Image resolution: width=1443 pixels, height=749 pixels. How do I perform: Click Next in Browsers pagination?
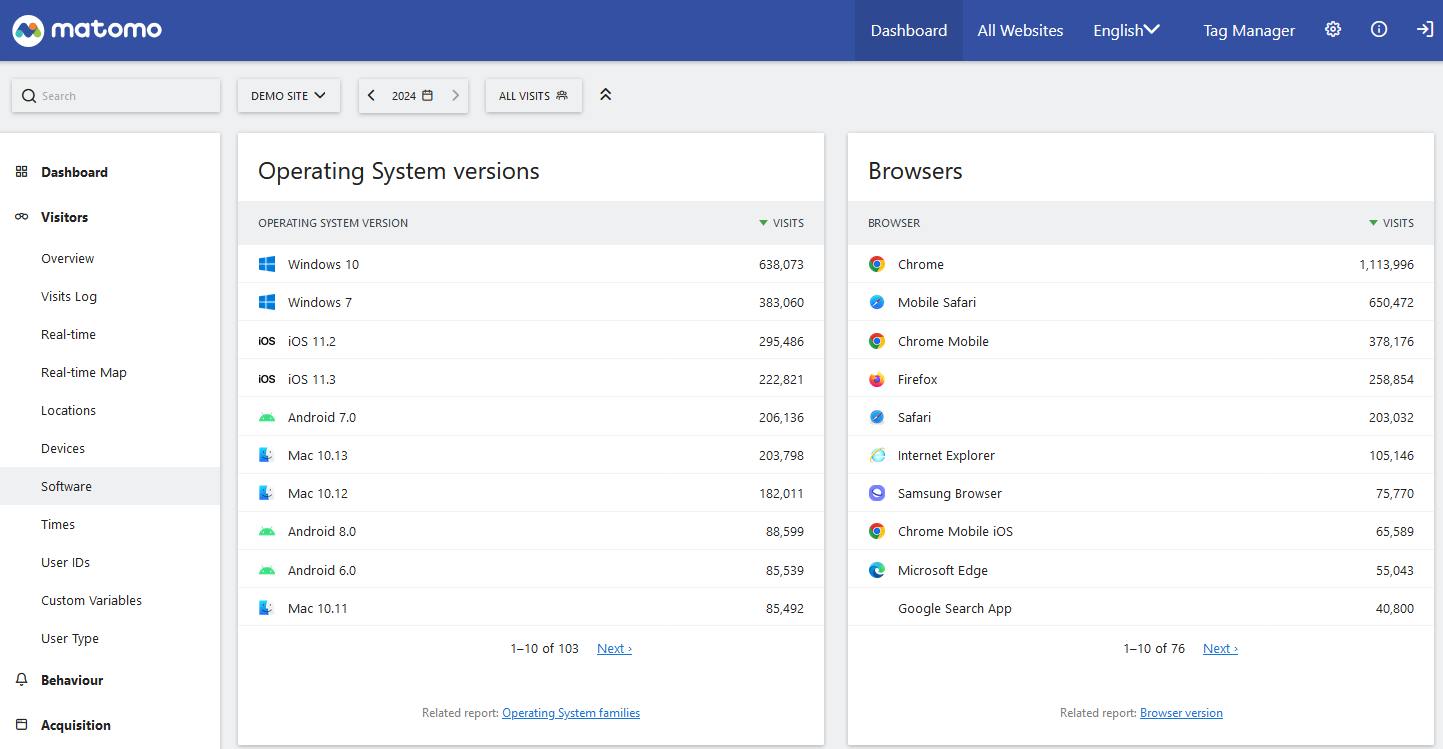point(1219,649)
